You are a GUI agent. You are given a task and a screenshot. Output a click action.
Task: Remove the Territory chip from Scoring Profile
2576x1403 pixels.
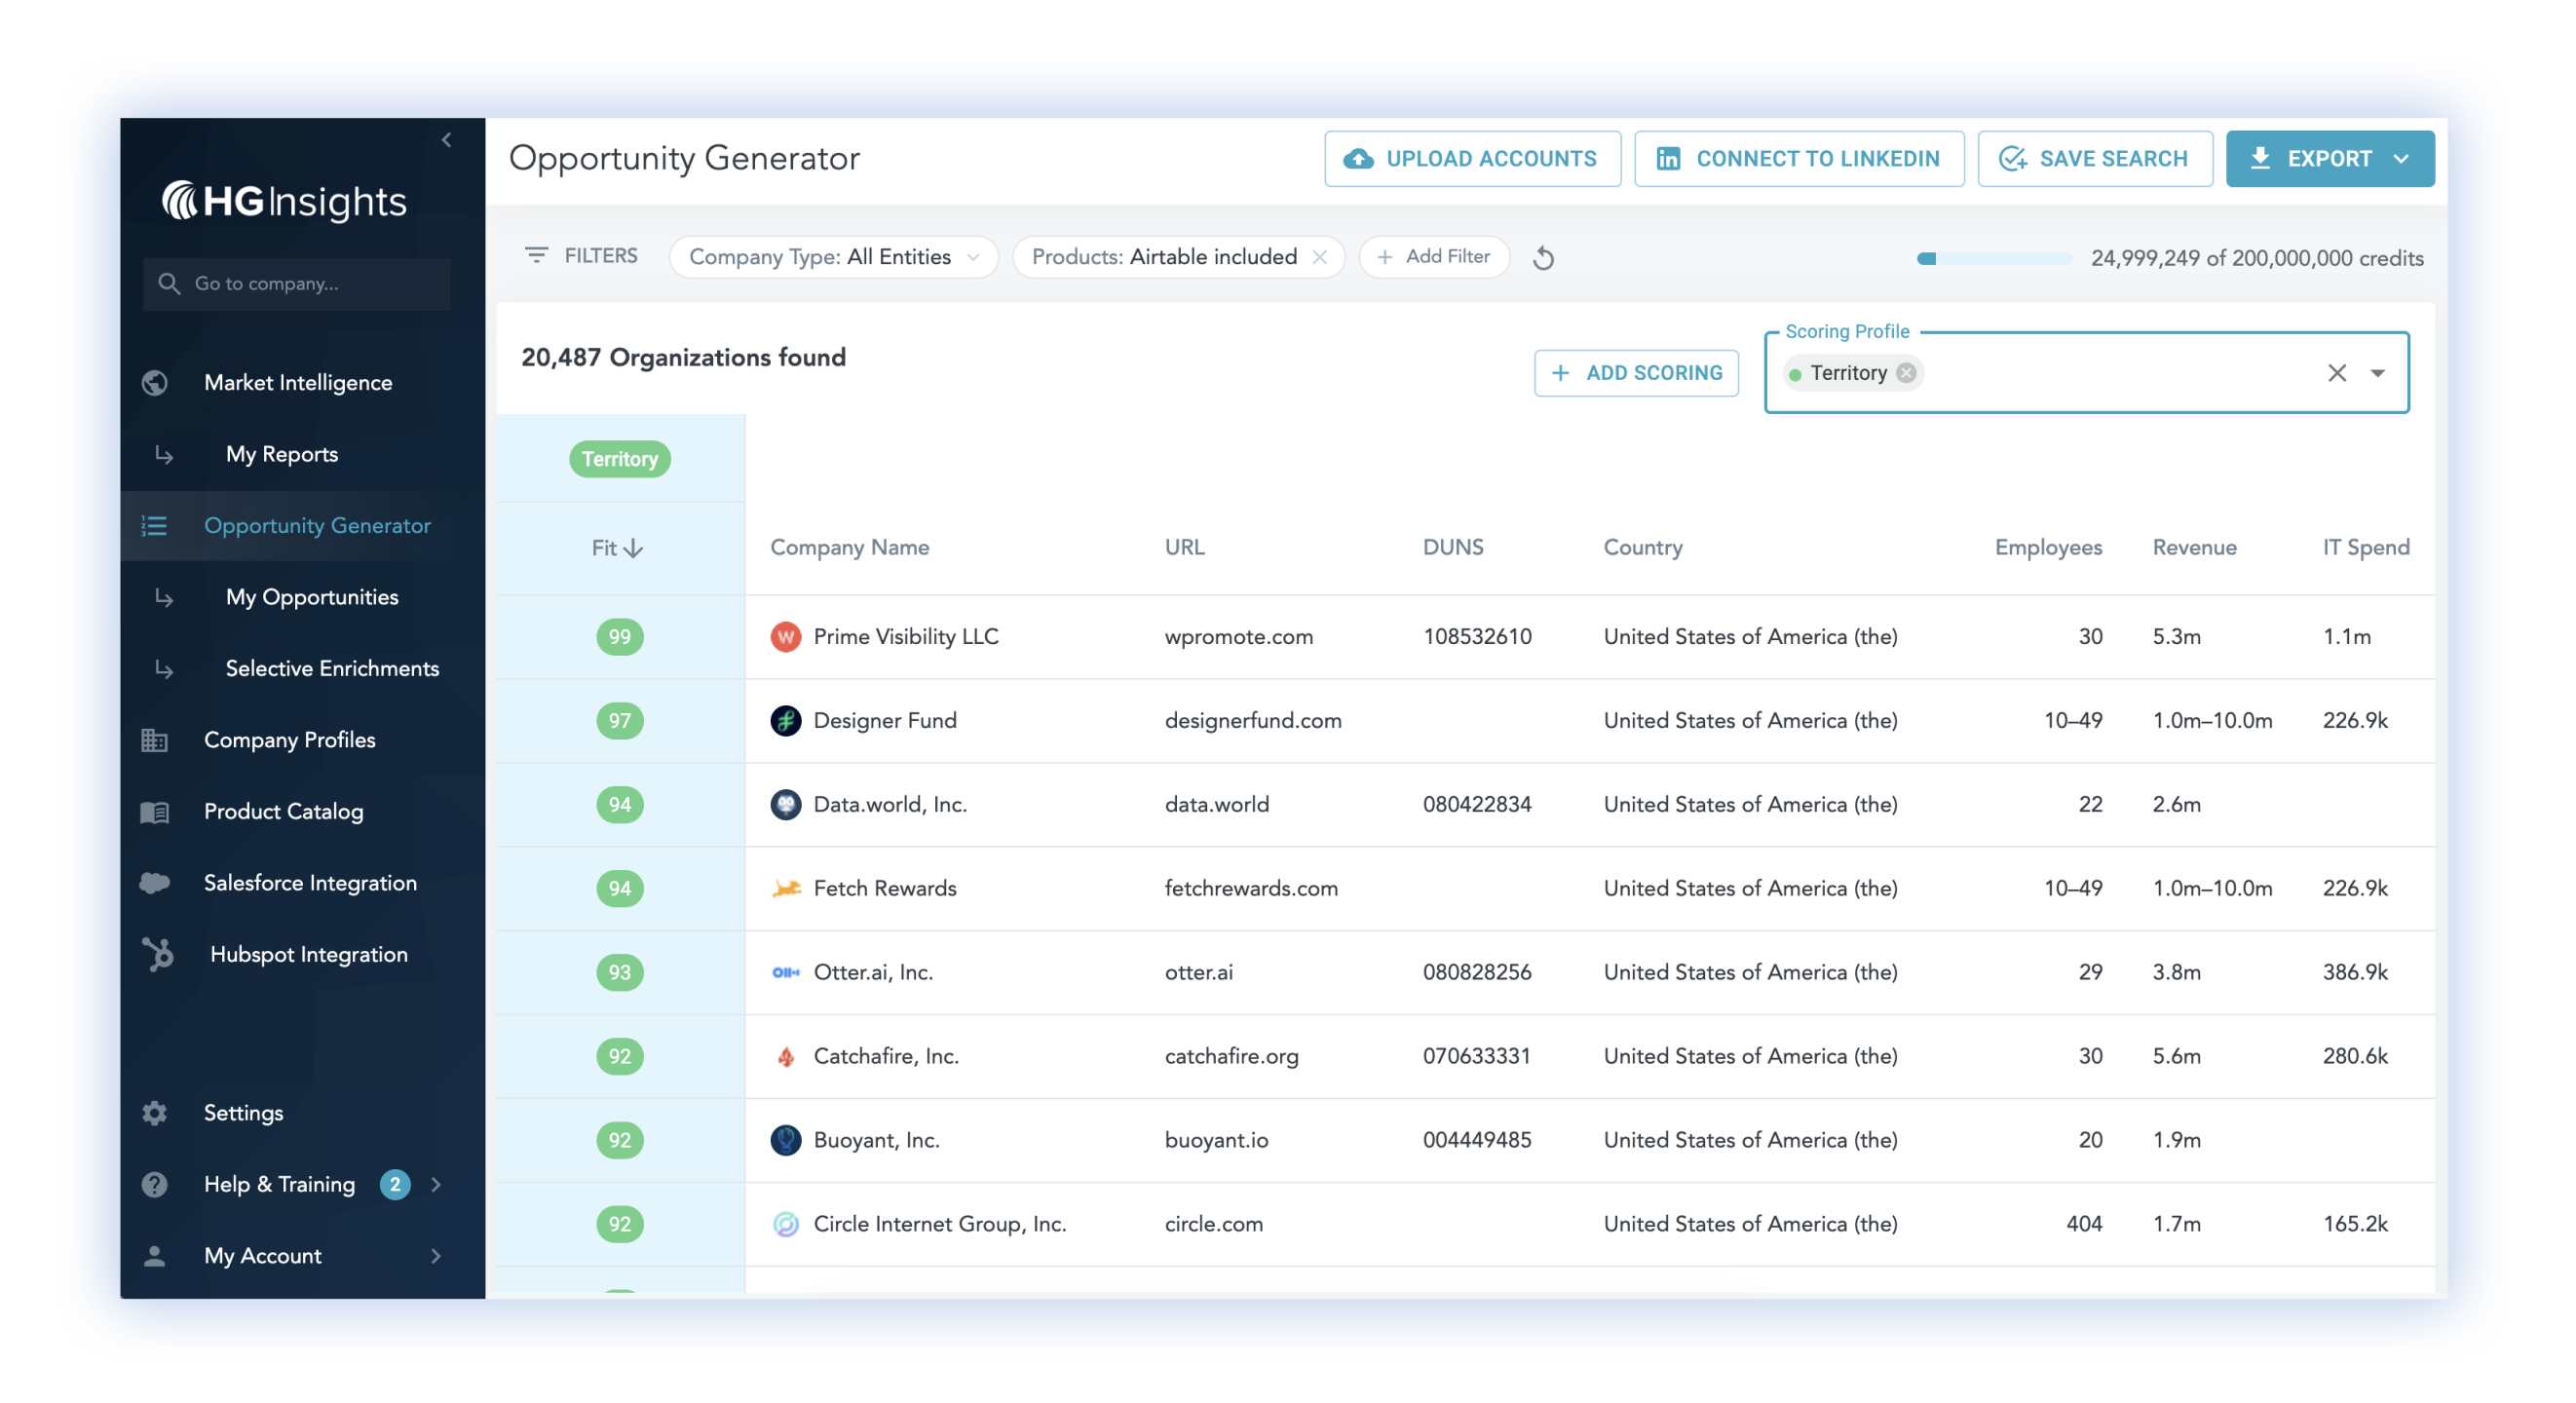point(1907,373)
